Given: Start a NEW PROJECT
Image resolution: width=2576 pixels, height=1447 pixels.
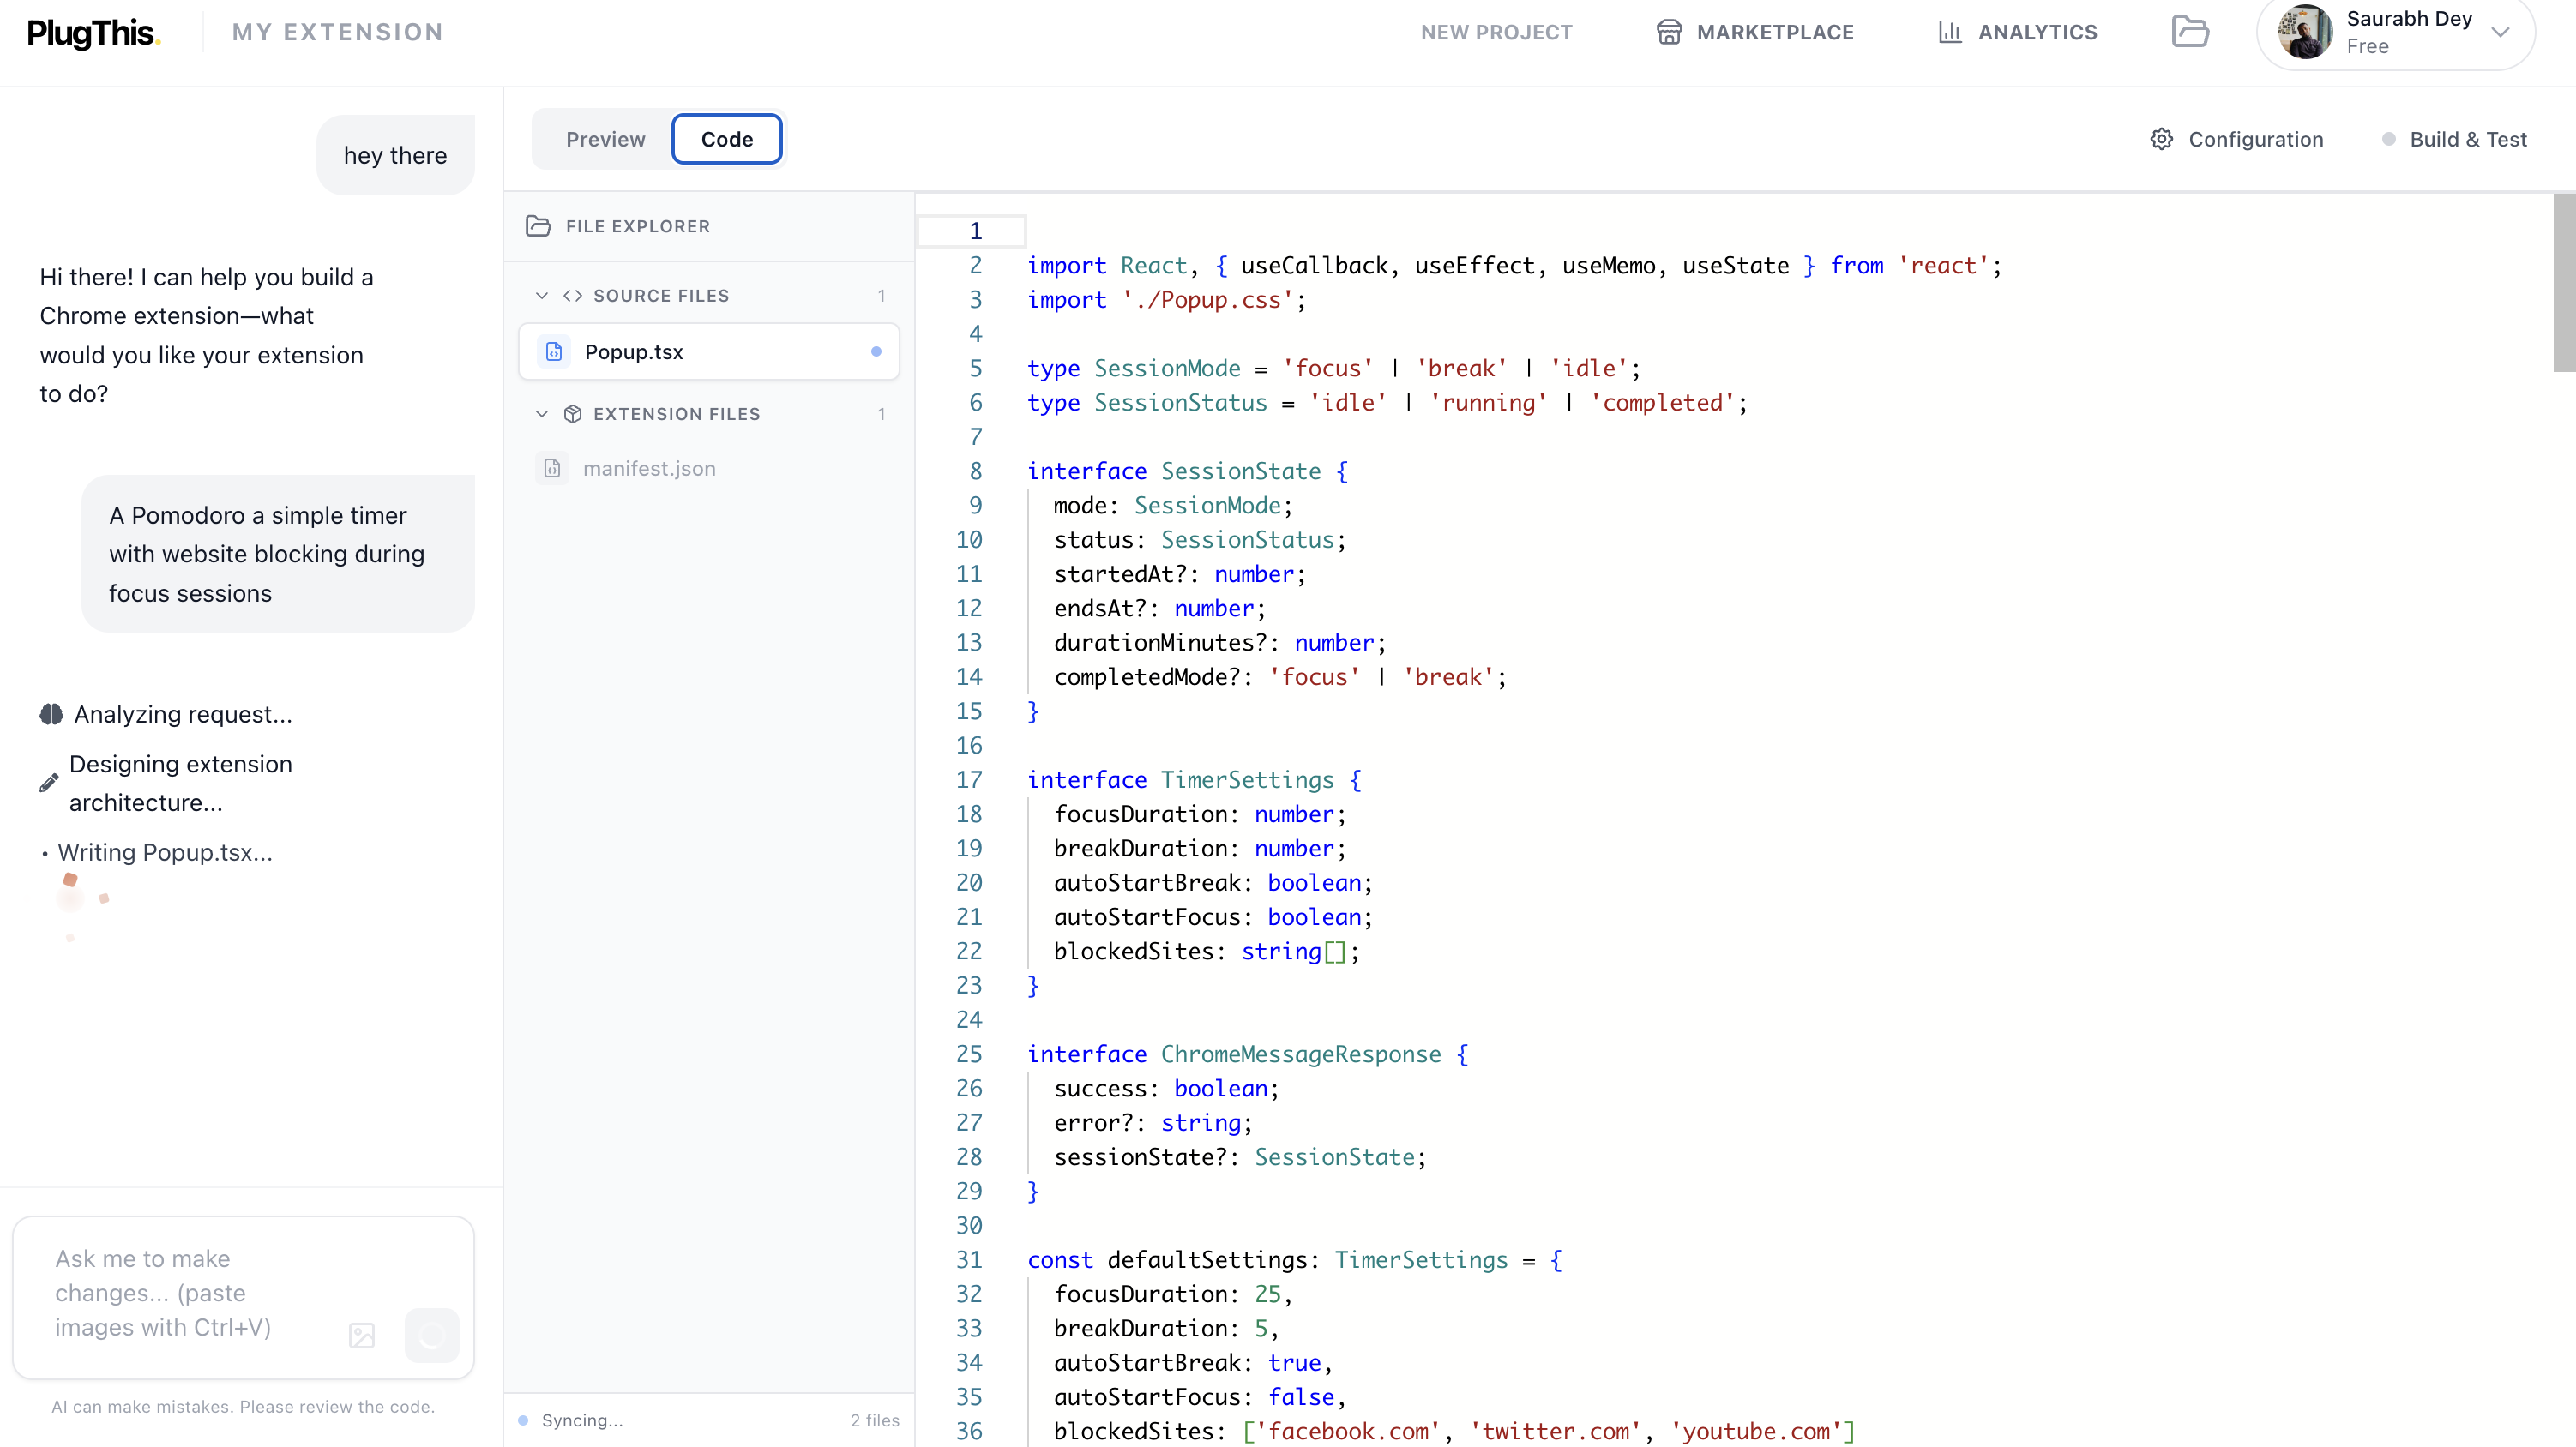Looking at the screenshot, I should 1497,31.
